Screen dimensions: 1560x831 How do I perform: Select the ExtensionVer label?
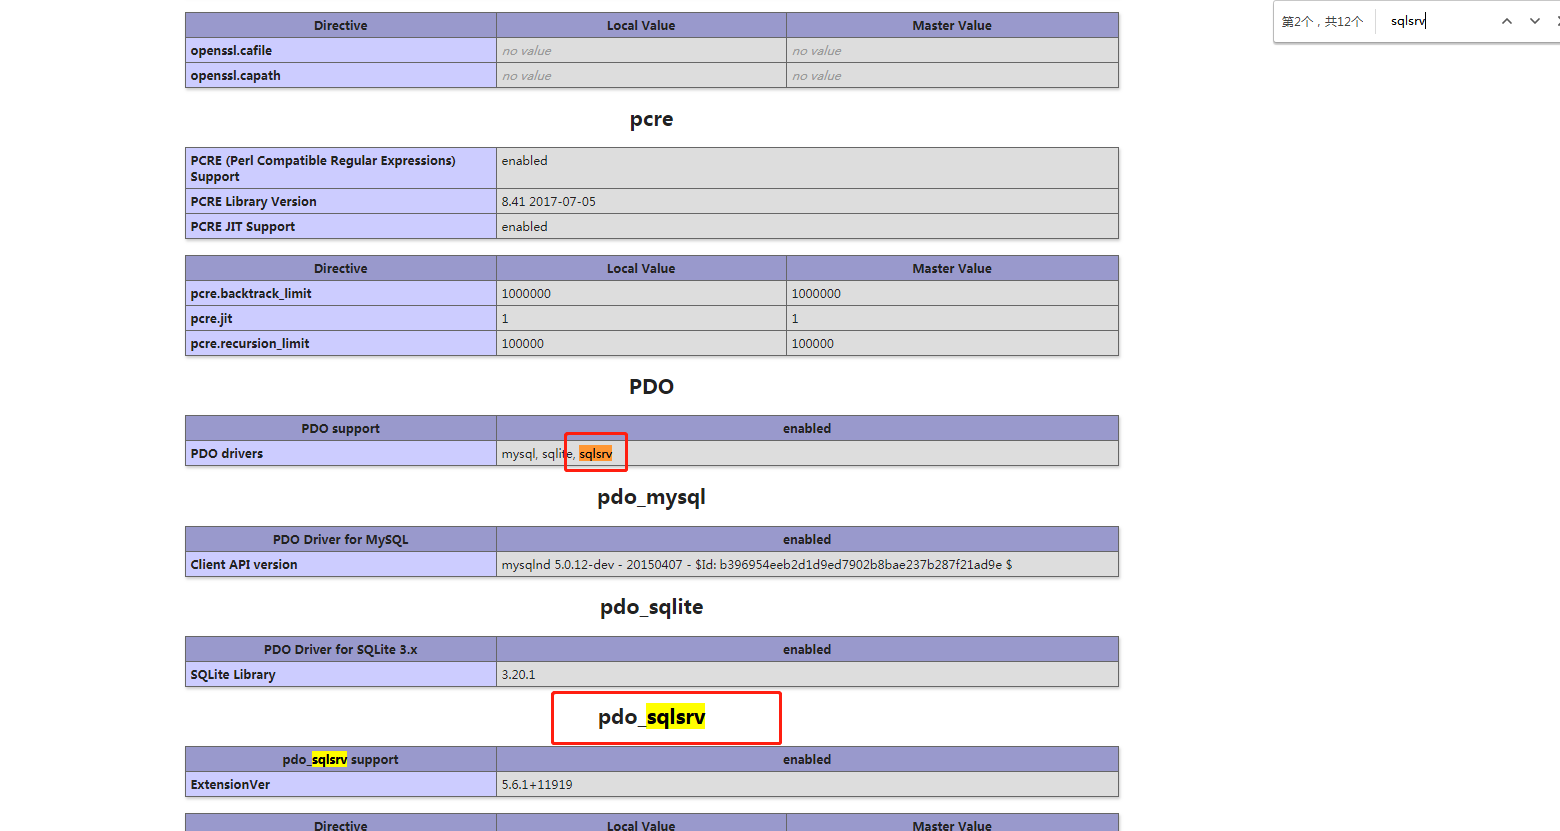click(x=230, y=785)
